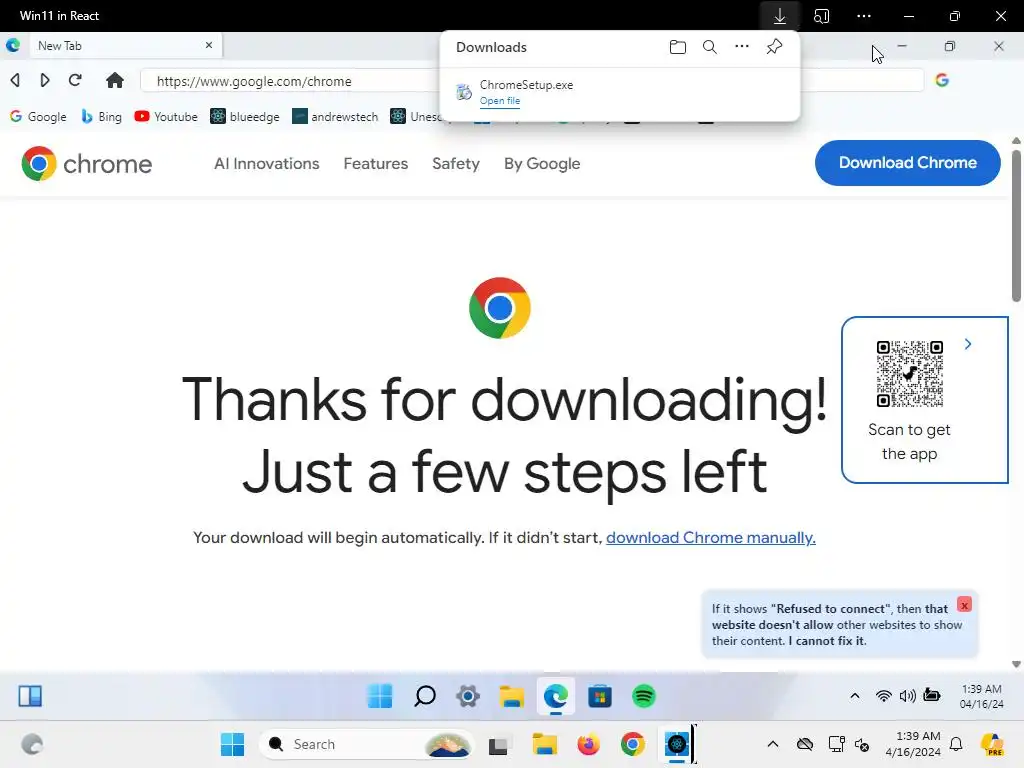The width and height of the screenshot is (1024, 768).
Task: Click the QR code to get the app
Action: tap(910, 374)
